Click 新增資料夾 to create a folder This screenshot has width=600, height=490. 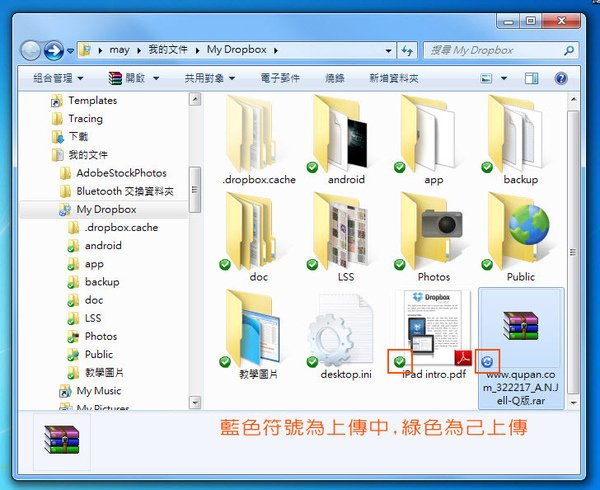point(393,78)
